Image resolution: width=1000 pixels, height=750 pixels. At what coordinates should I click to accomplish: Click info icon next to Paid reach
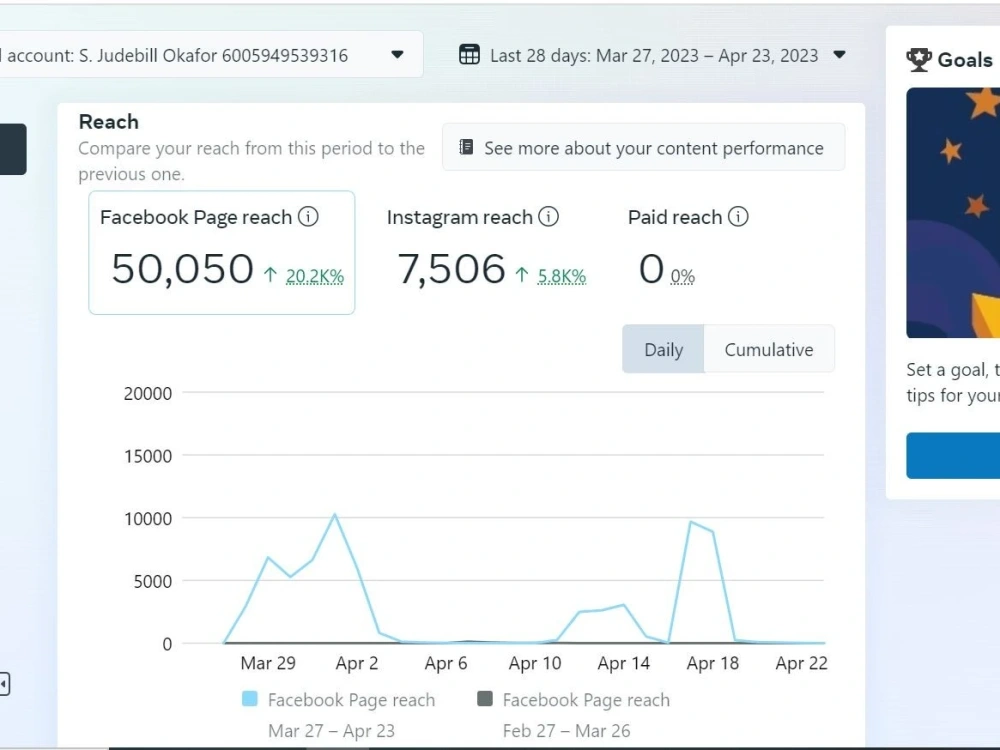pyautogui.click(x=738, y=217)
